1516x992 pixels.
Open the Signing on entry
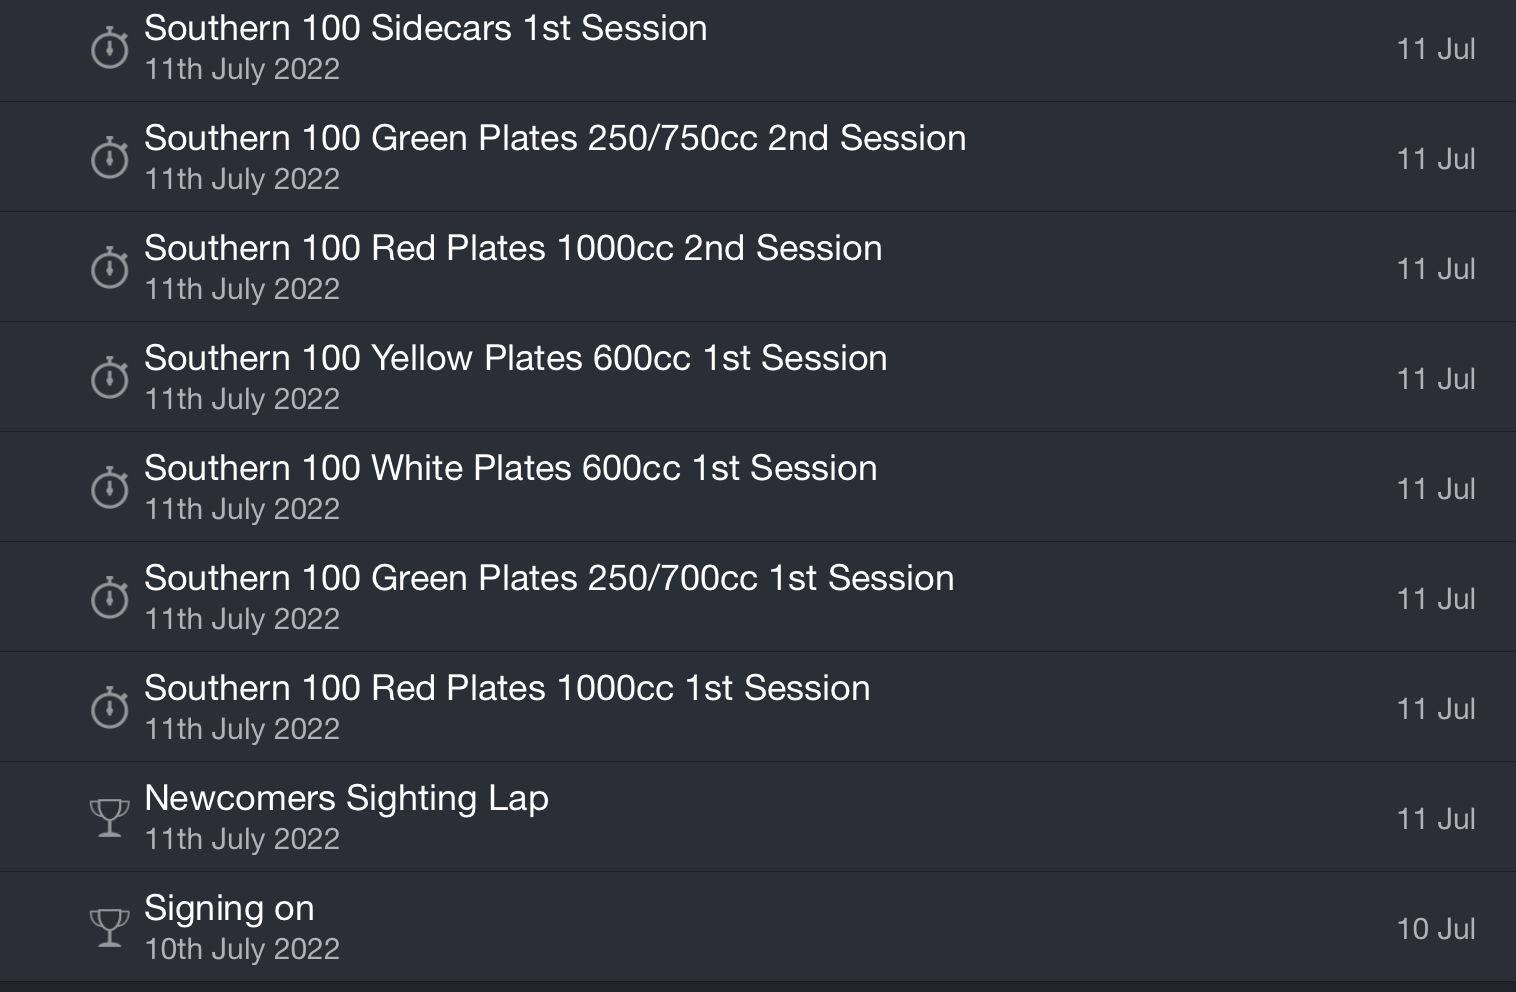[758, 927]
